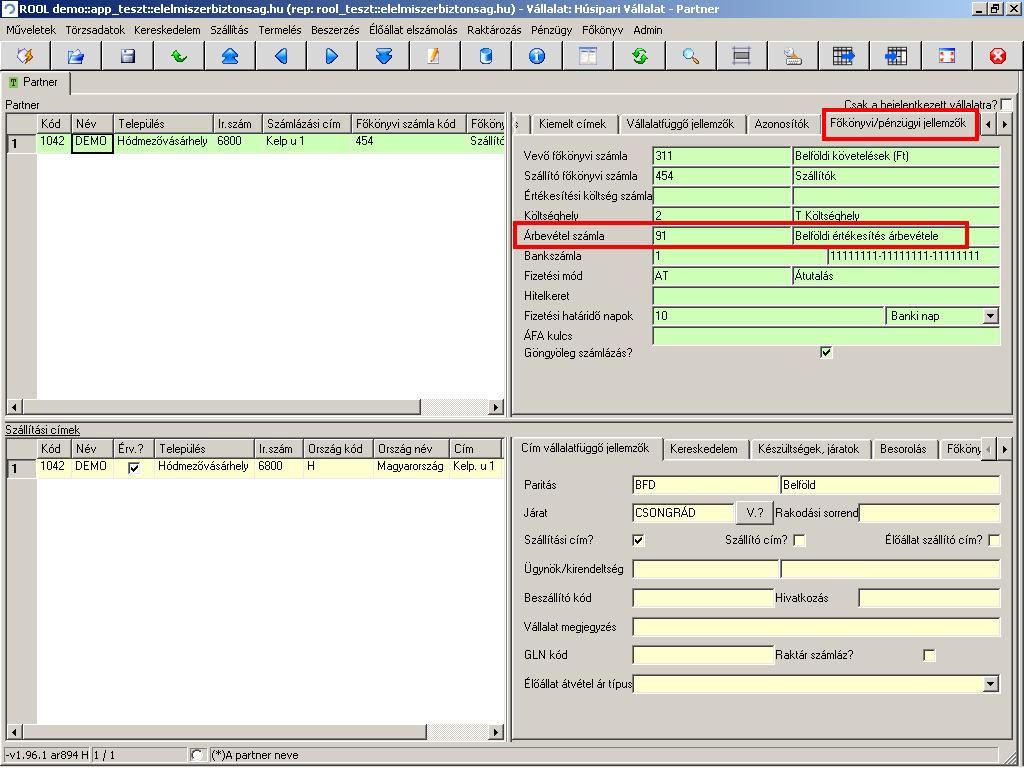
Task: Jump to first record with up-arrow icon
Action: 229,56
